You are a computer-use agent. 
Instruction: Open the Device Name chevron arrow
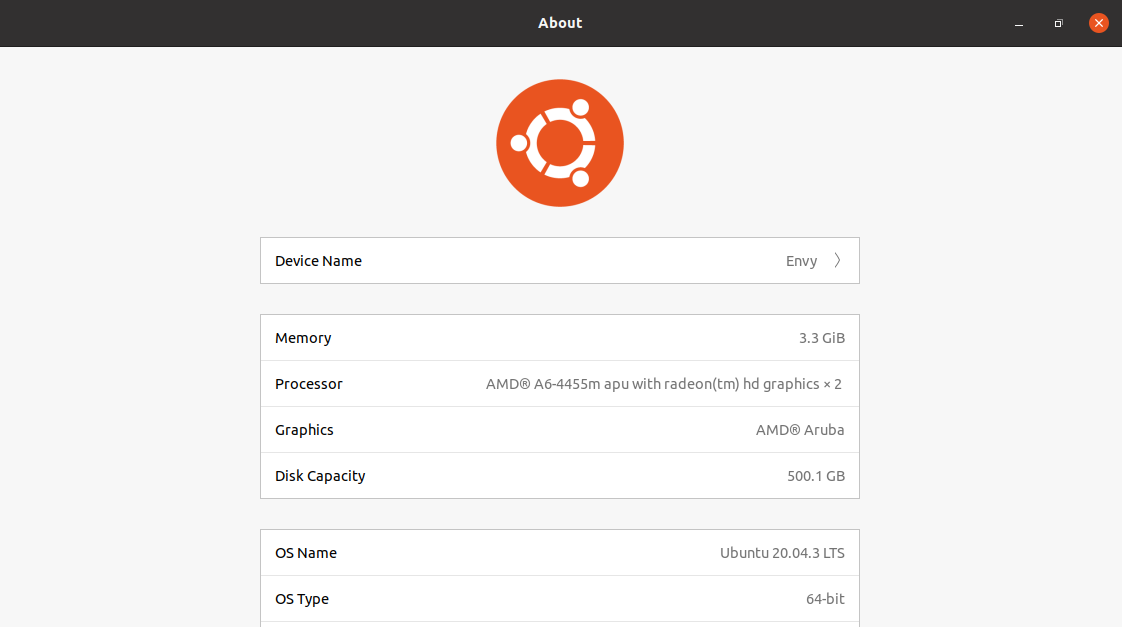(x=837, y=261)
